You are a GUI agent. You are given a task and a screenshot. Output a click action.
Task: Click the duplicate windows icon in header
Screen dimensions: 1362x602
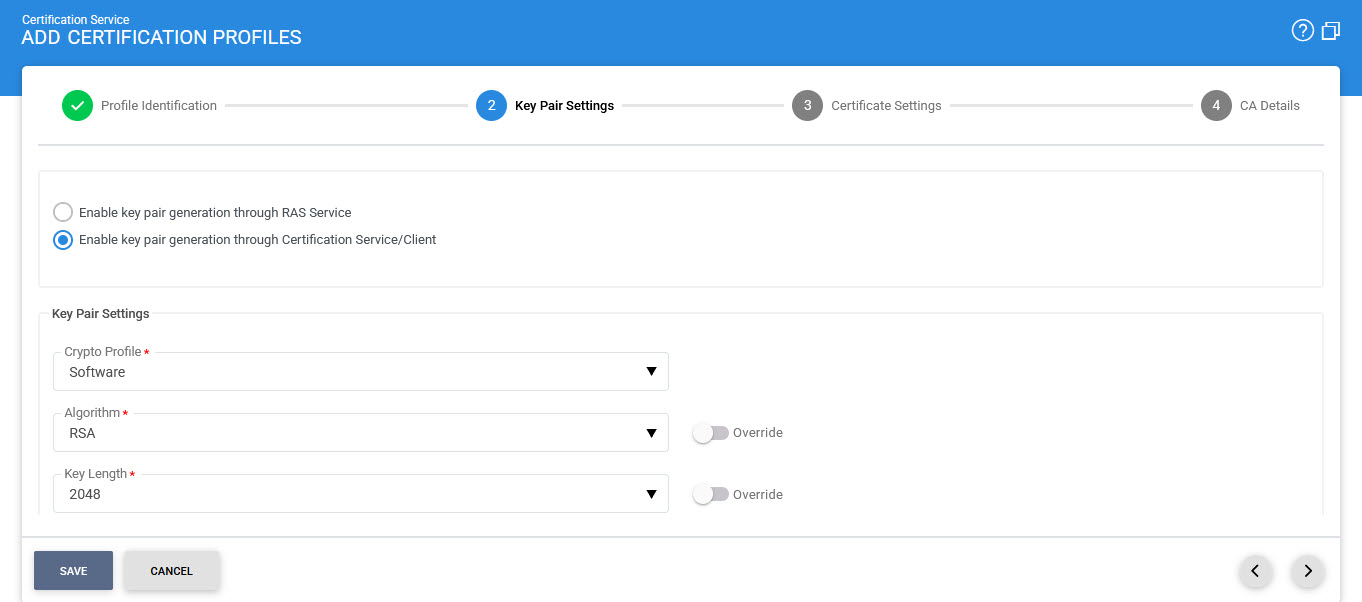tap(1330, 31)
